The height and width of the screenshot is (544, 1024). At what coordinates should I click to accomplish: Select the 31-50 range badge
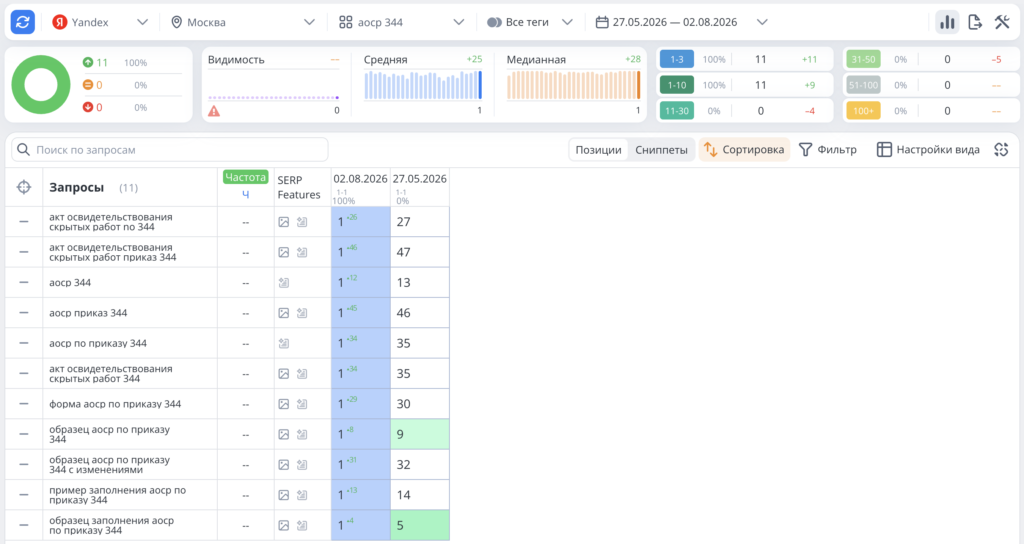[x=863, y=59]
